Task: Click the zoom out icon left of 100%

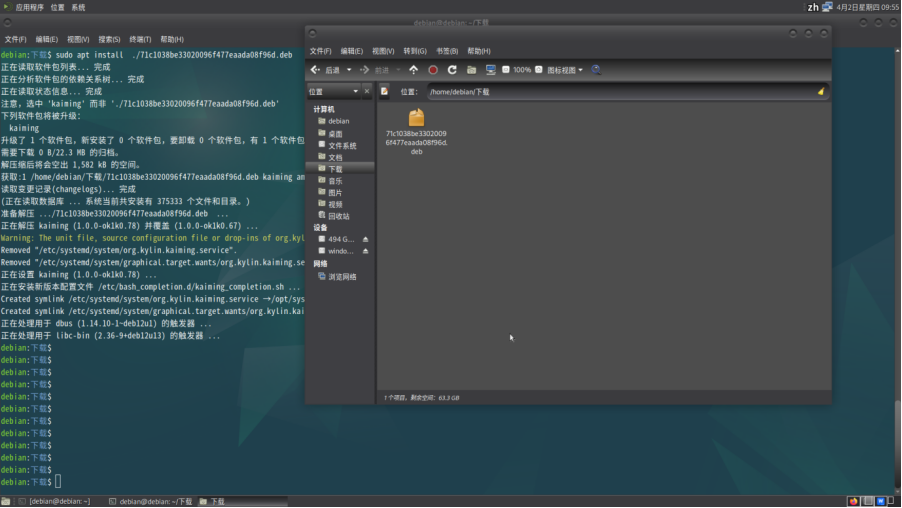Action: [505, 70]
